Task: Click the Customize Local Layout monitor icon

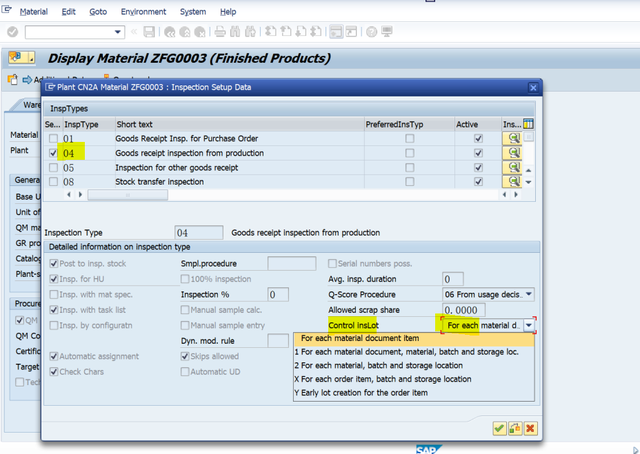Action: [x=387, y=31]
